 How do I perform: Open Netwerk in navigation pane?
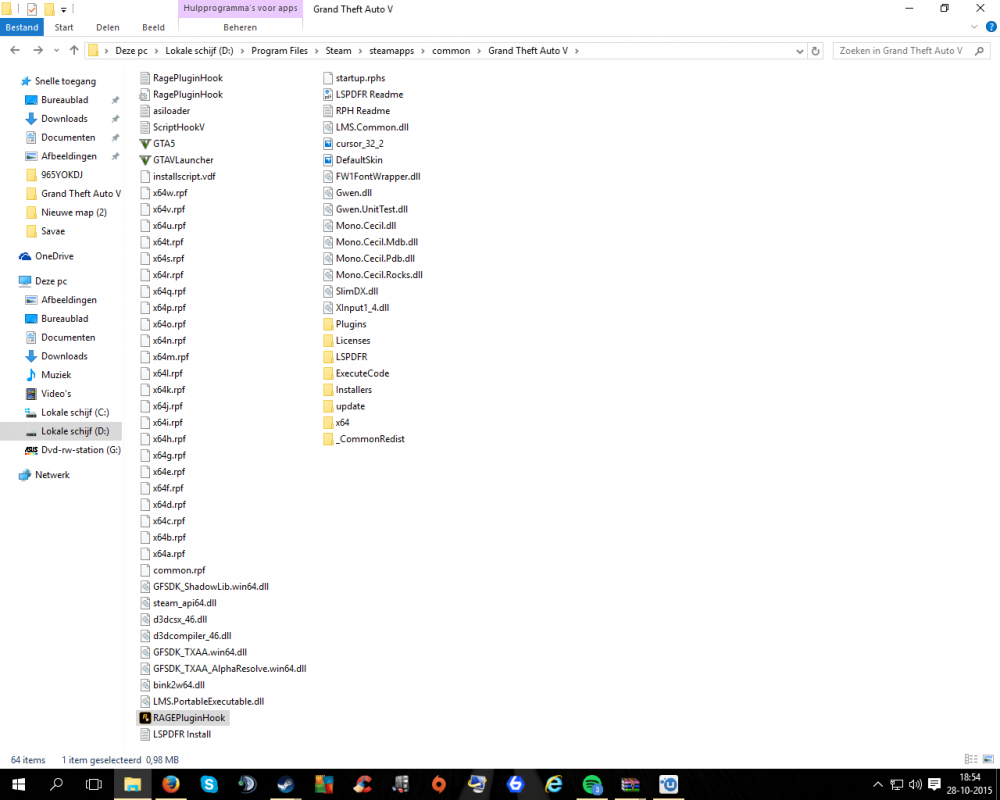point(45,475)
